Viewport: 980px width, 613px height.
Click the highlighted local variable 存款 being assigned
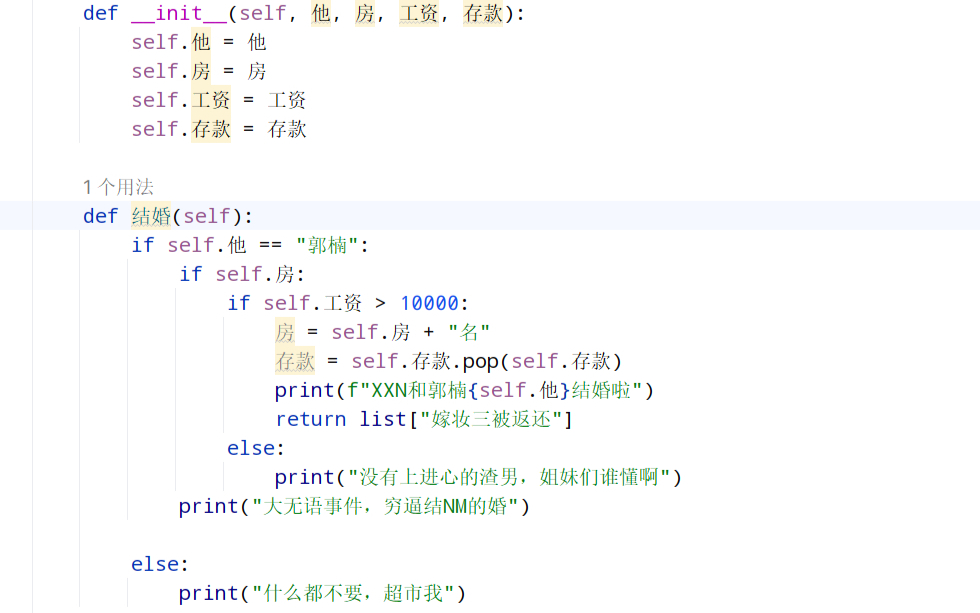click(x=295, y=361)
